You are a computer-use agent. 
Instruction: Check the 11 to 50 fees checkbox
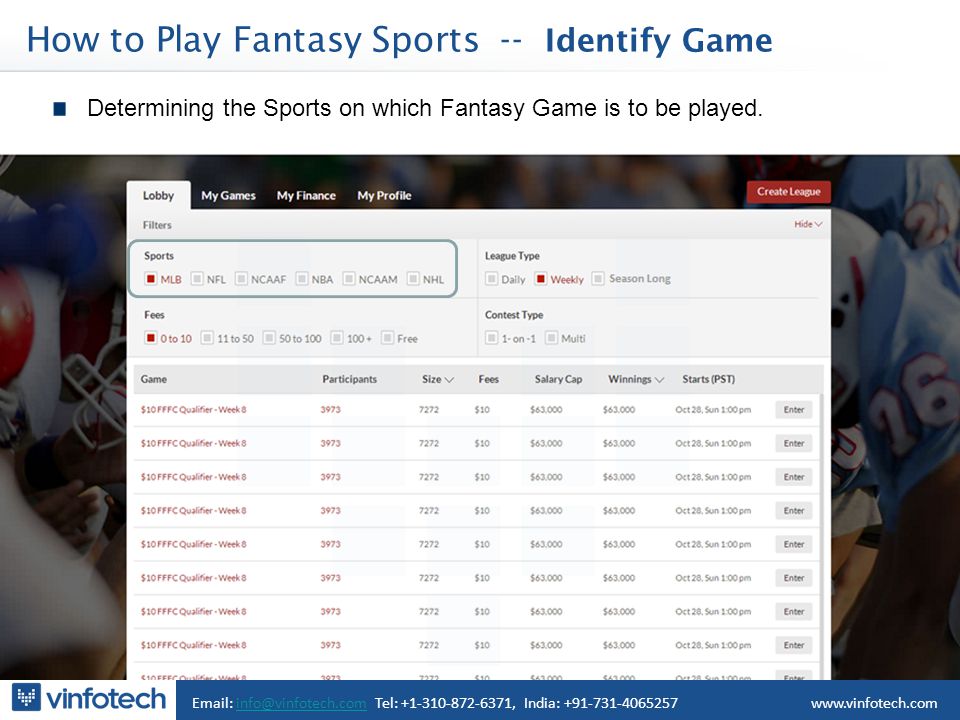(x=207, y=338)
